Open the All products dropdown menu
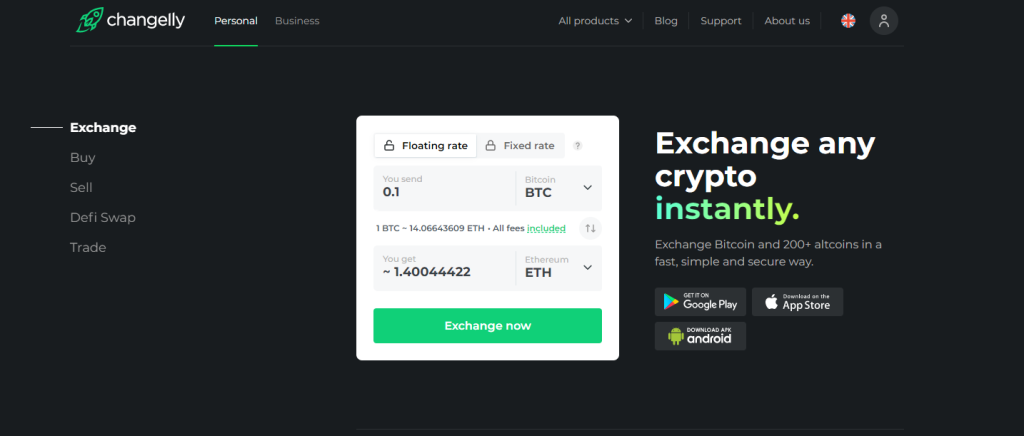This screenshot has width=1024, height=436. click(595, 21)
